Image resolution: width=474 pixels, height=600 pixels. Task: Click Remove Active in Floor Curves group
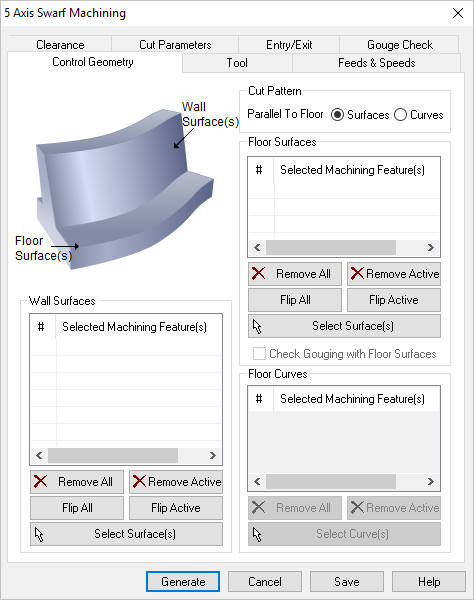pos(394,508)
